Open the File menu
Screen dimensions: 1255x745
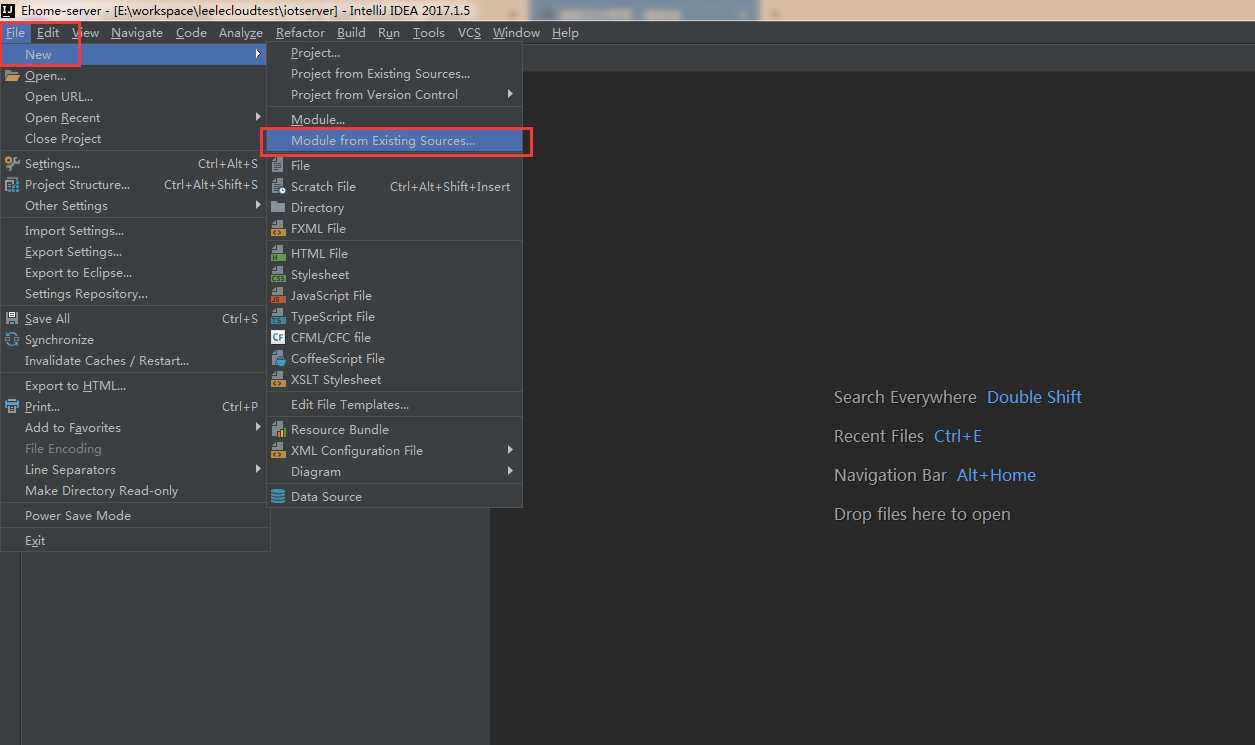click(x=15, y=32)
